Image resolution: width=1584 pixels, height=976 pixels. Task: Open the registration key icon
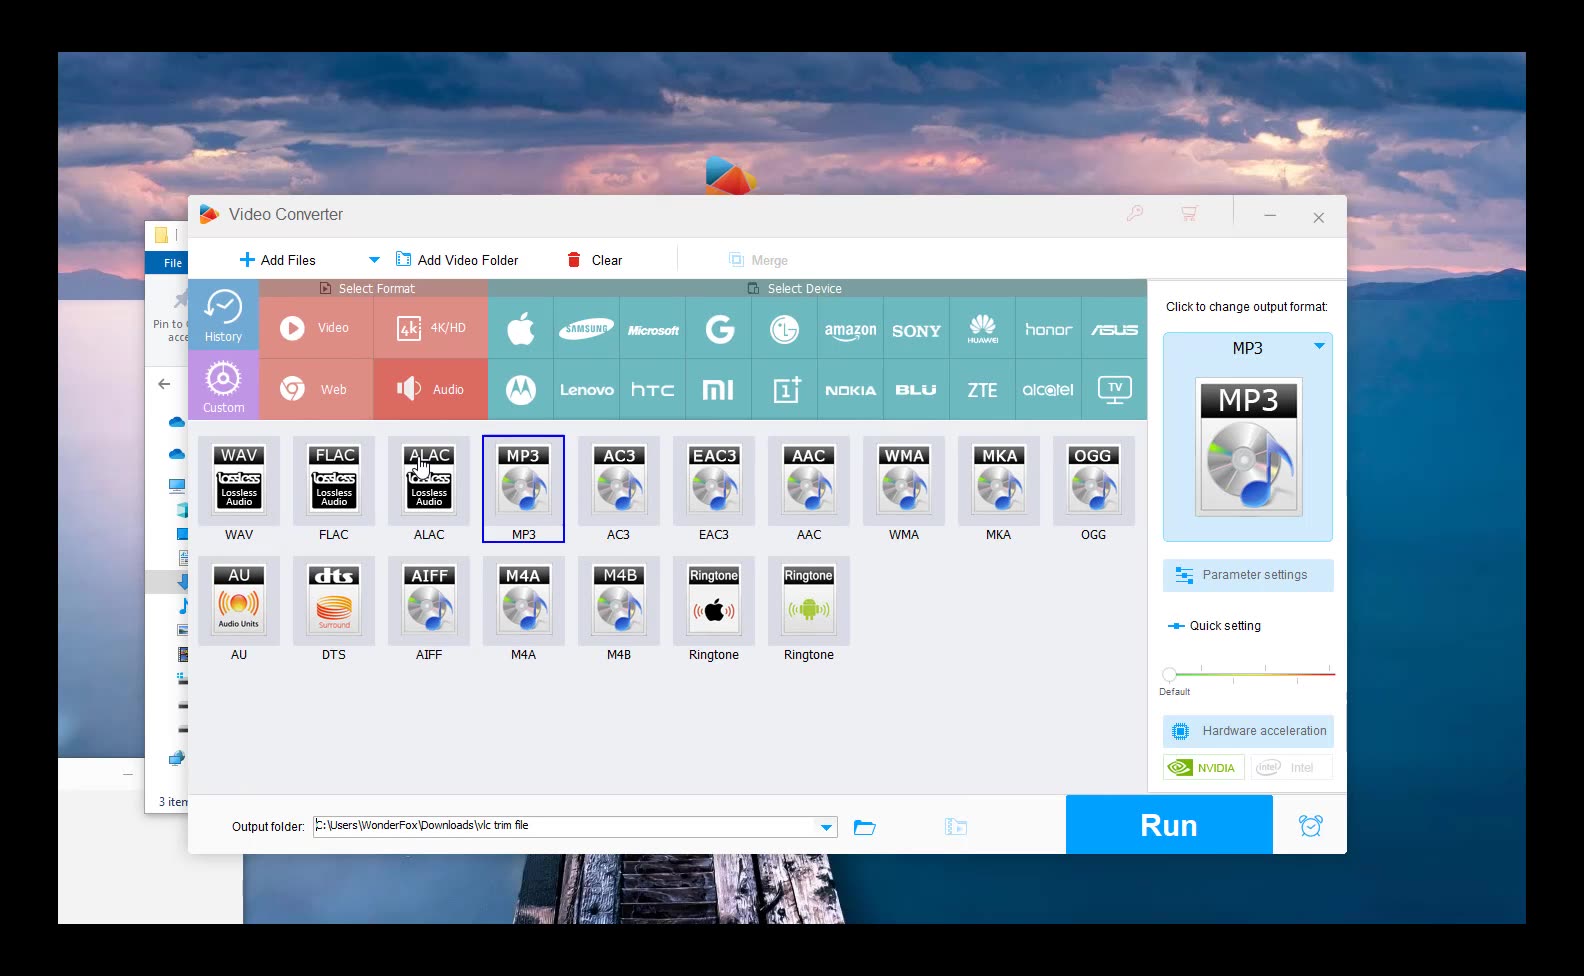pyautogui.click(x=1135, y=213)
